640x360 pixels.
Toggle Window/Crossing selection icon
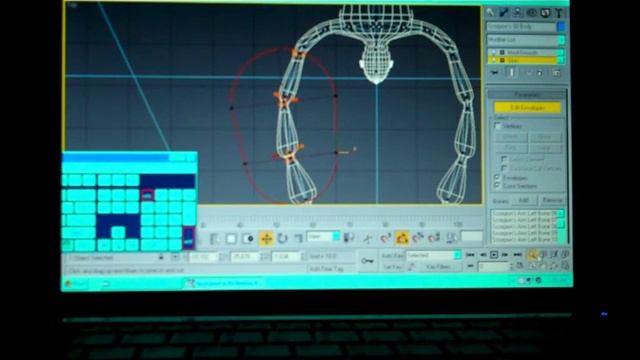coord(248,239)
